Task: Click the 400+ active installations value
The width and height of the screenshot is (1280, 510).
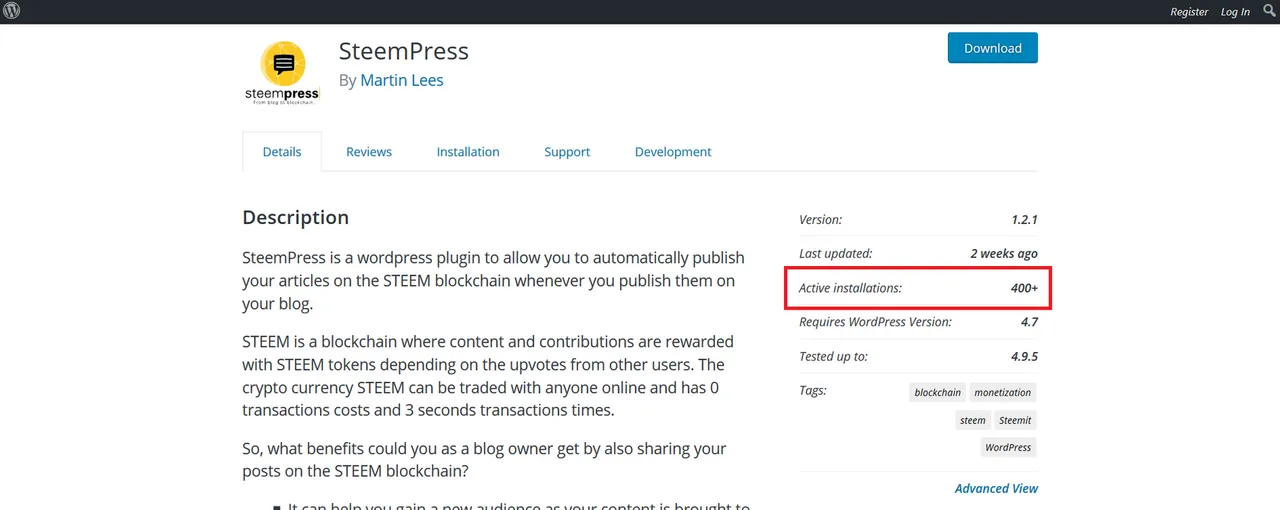Action: point(1024,288)
